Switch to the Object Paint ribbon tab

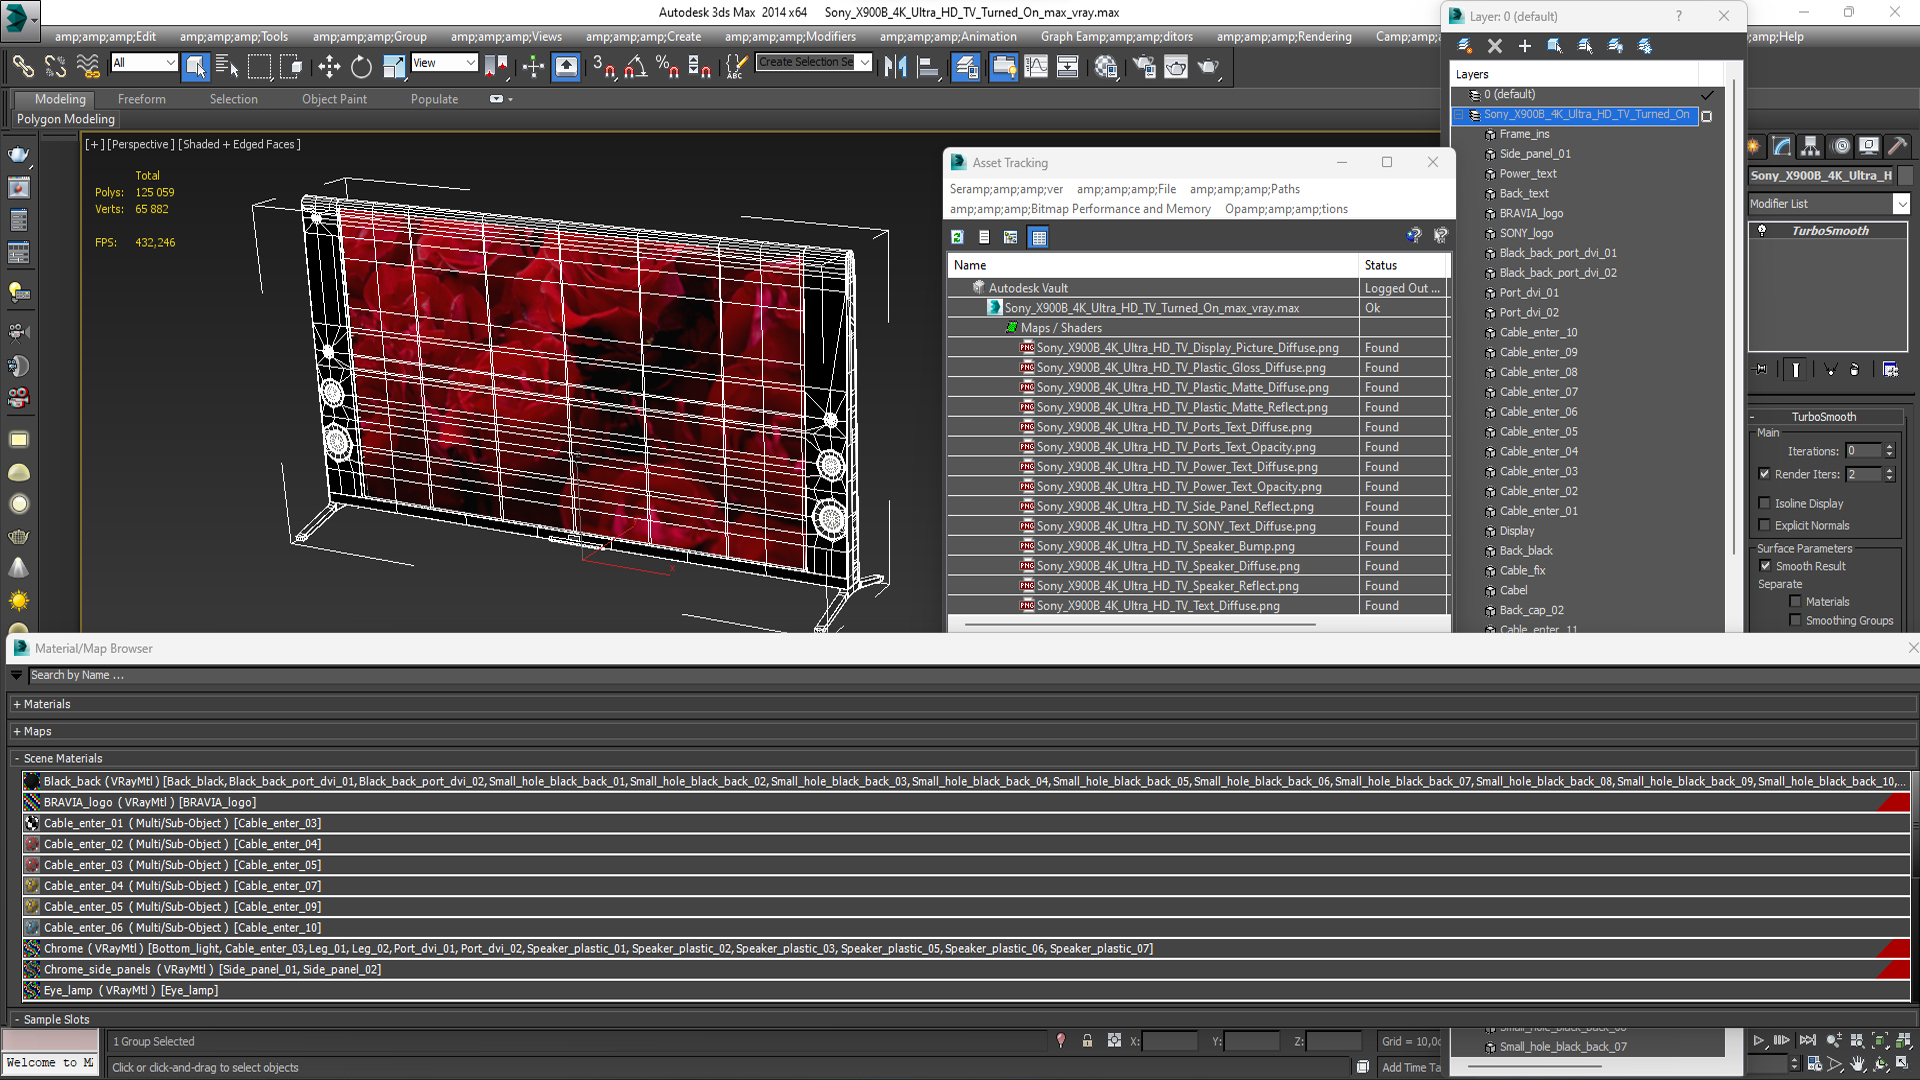tap(334, 99)
